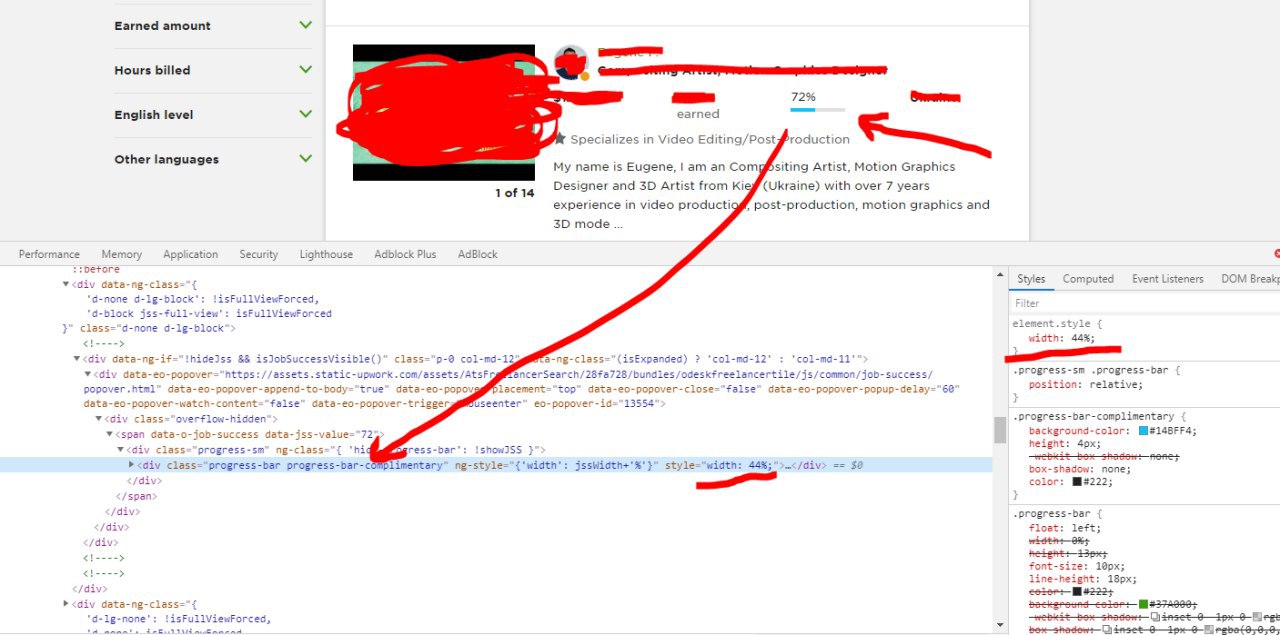This screenshot has height=635, width=1280.
Task: Switch to the Application tab
Action: (190, 254)
